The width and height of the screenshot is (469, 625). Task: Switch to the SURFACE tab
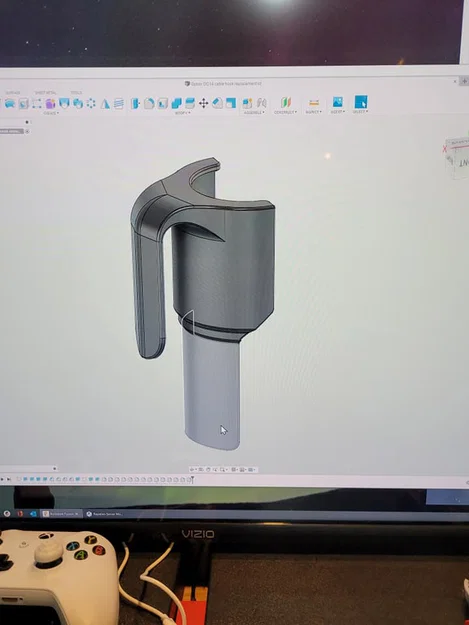point(13,93)
